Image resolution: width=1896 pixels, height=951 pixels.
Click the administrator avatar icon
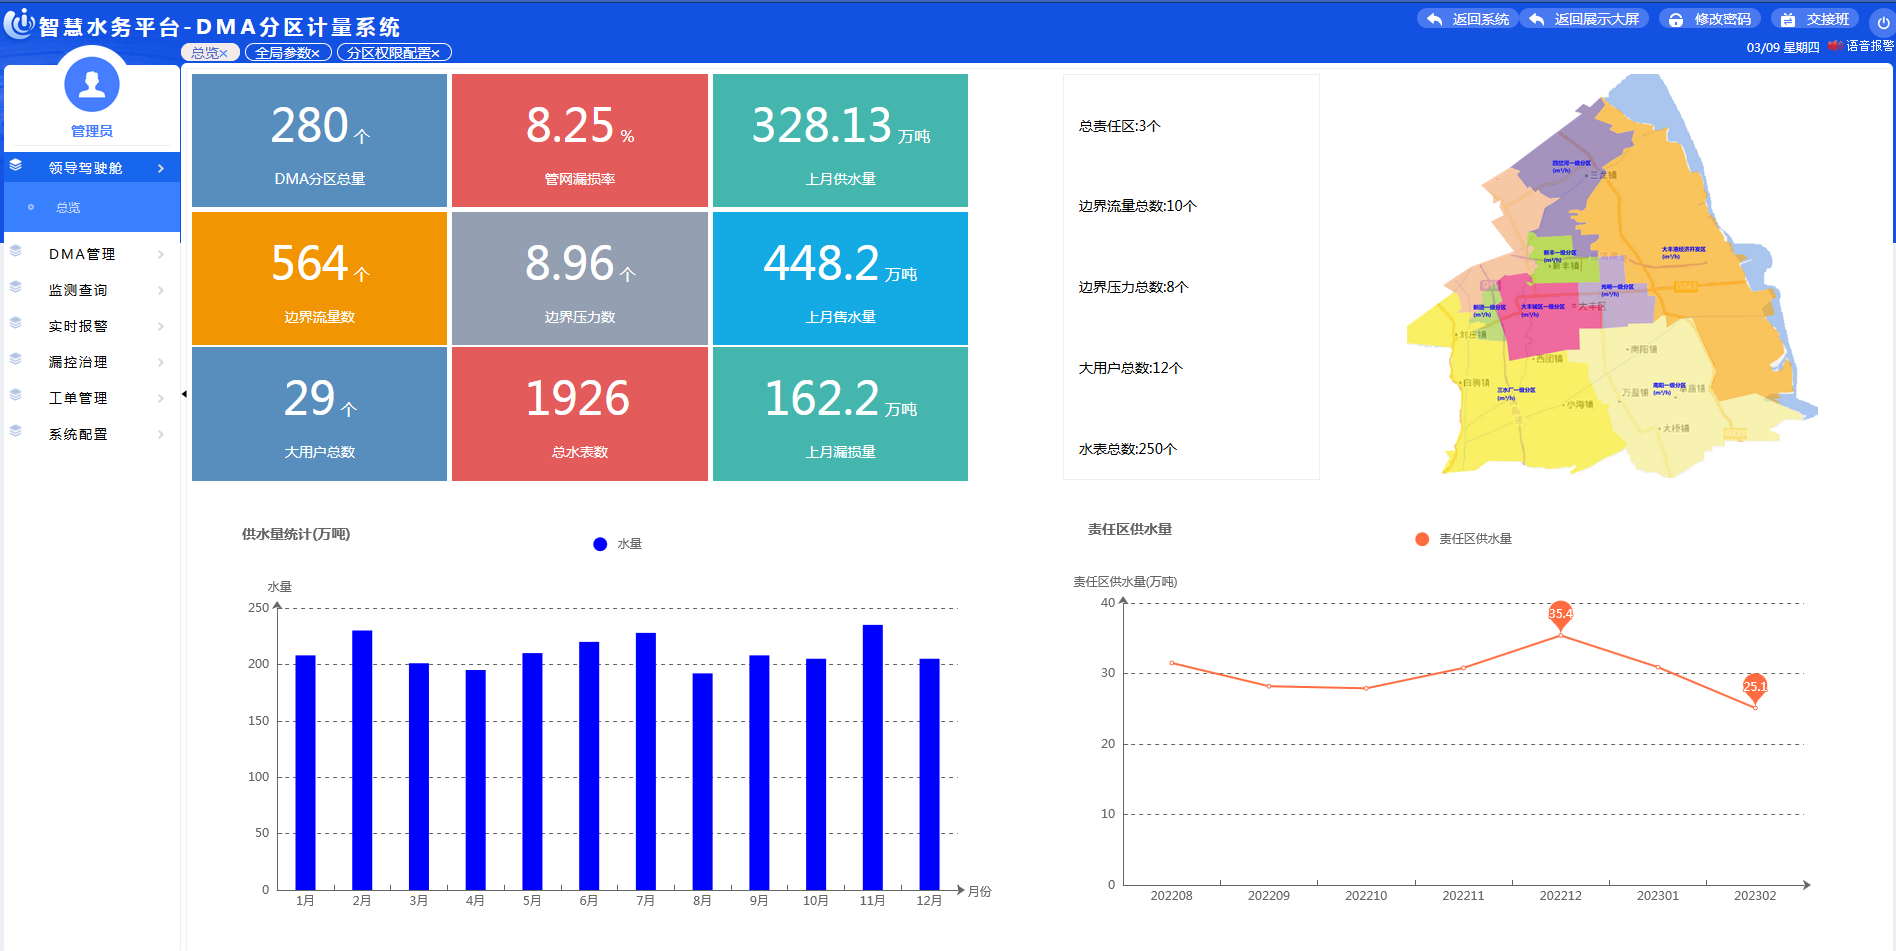(x=92, y=85)
